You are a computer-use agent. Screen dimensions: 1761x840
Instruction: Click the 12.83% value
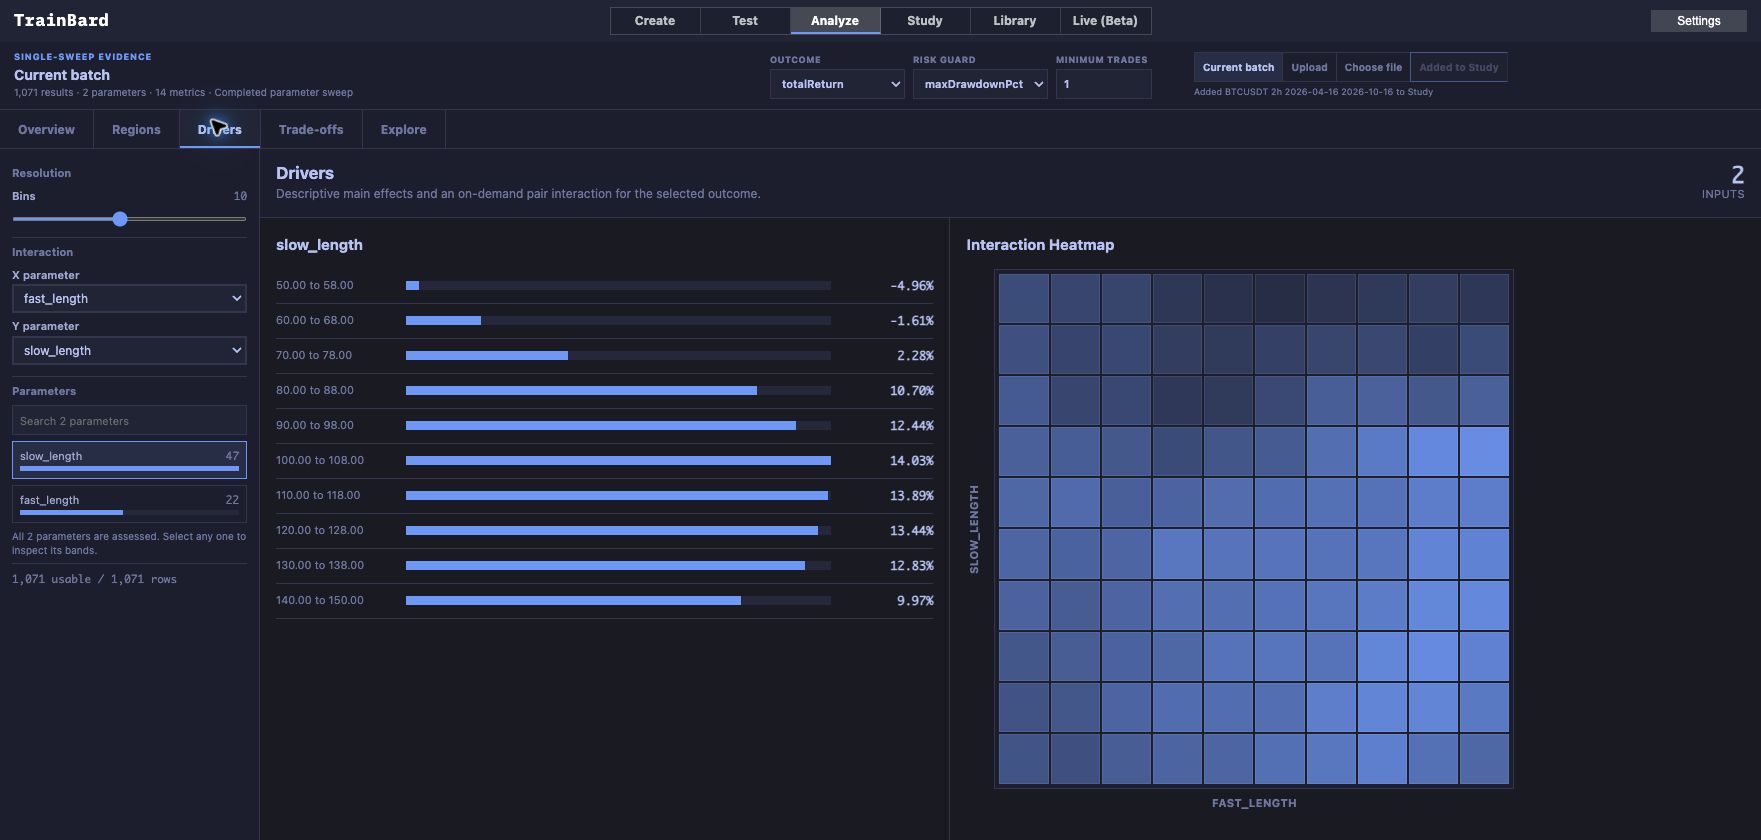911,566
